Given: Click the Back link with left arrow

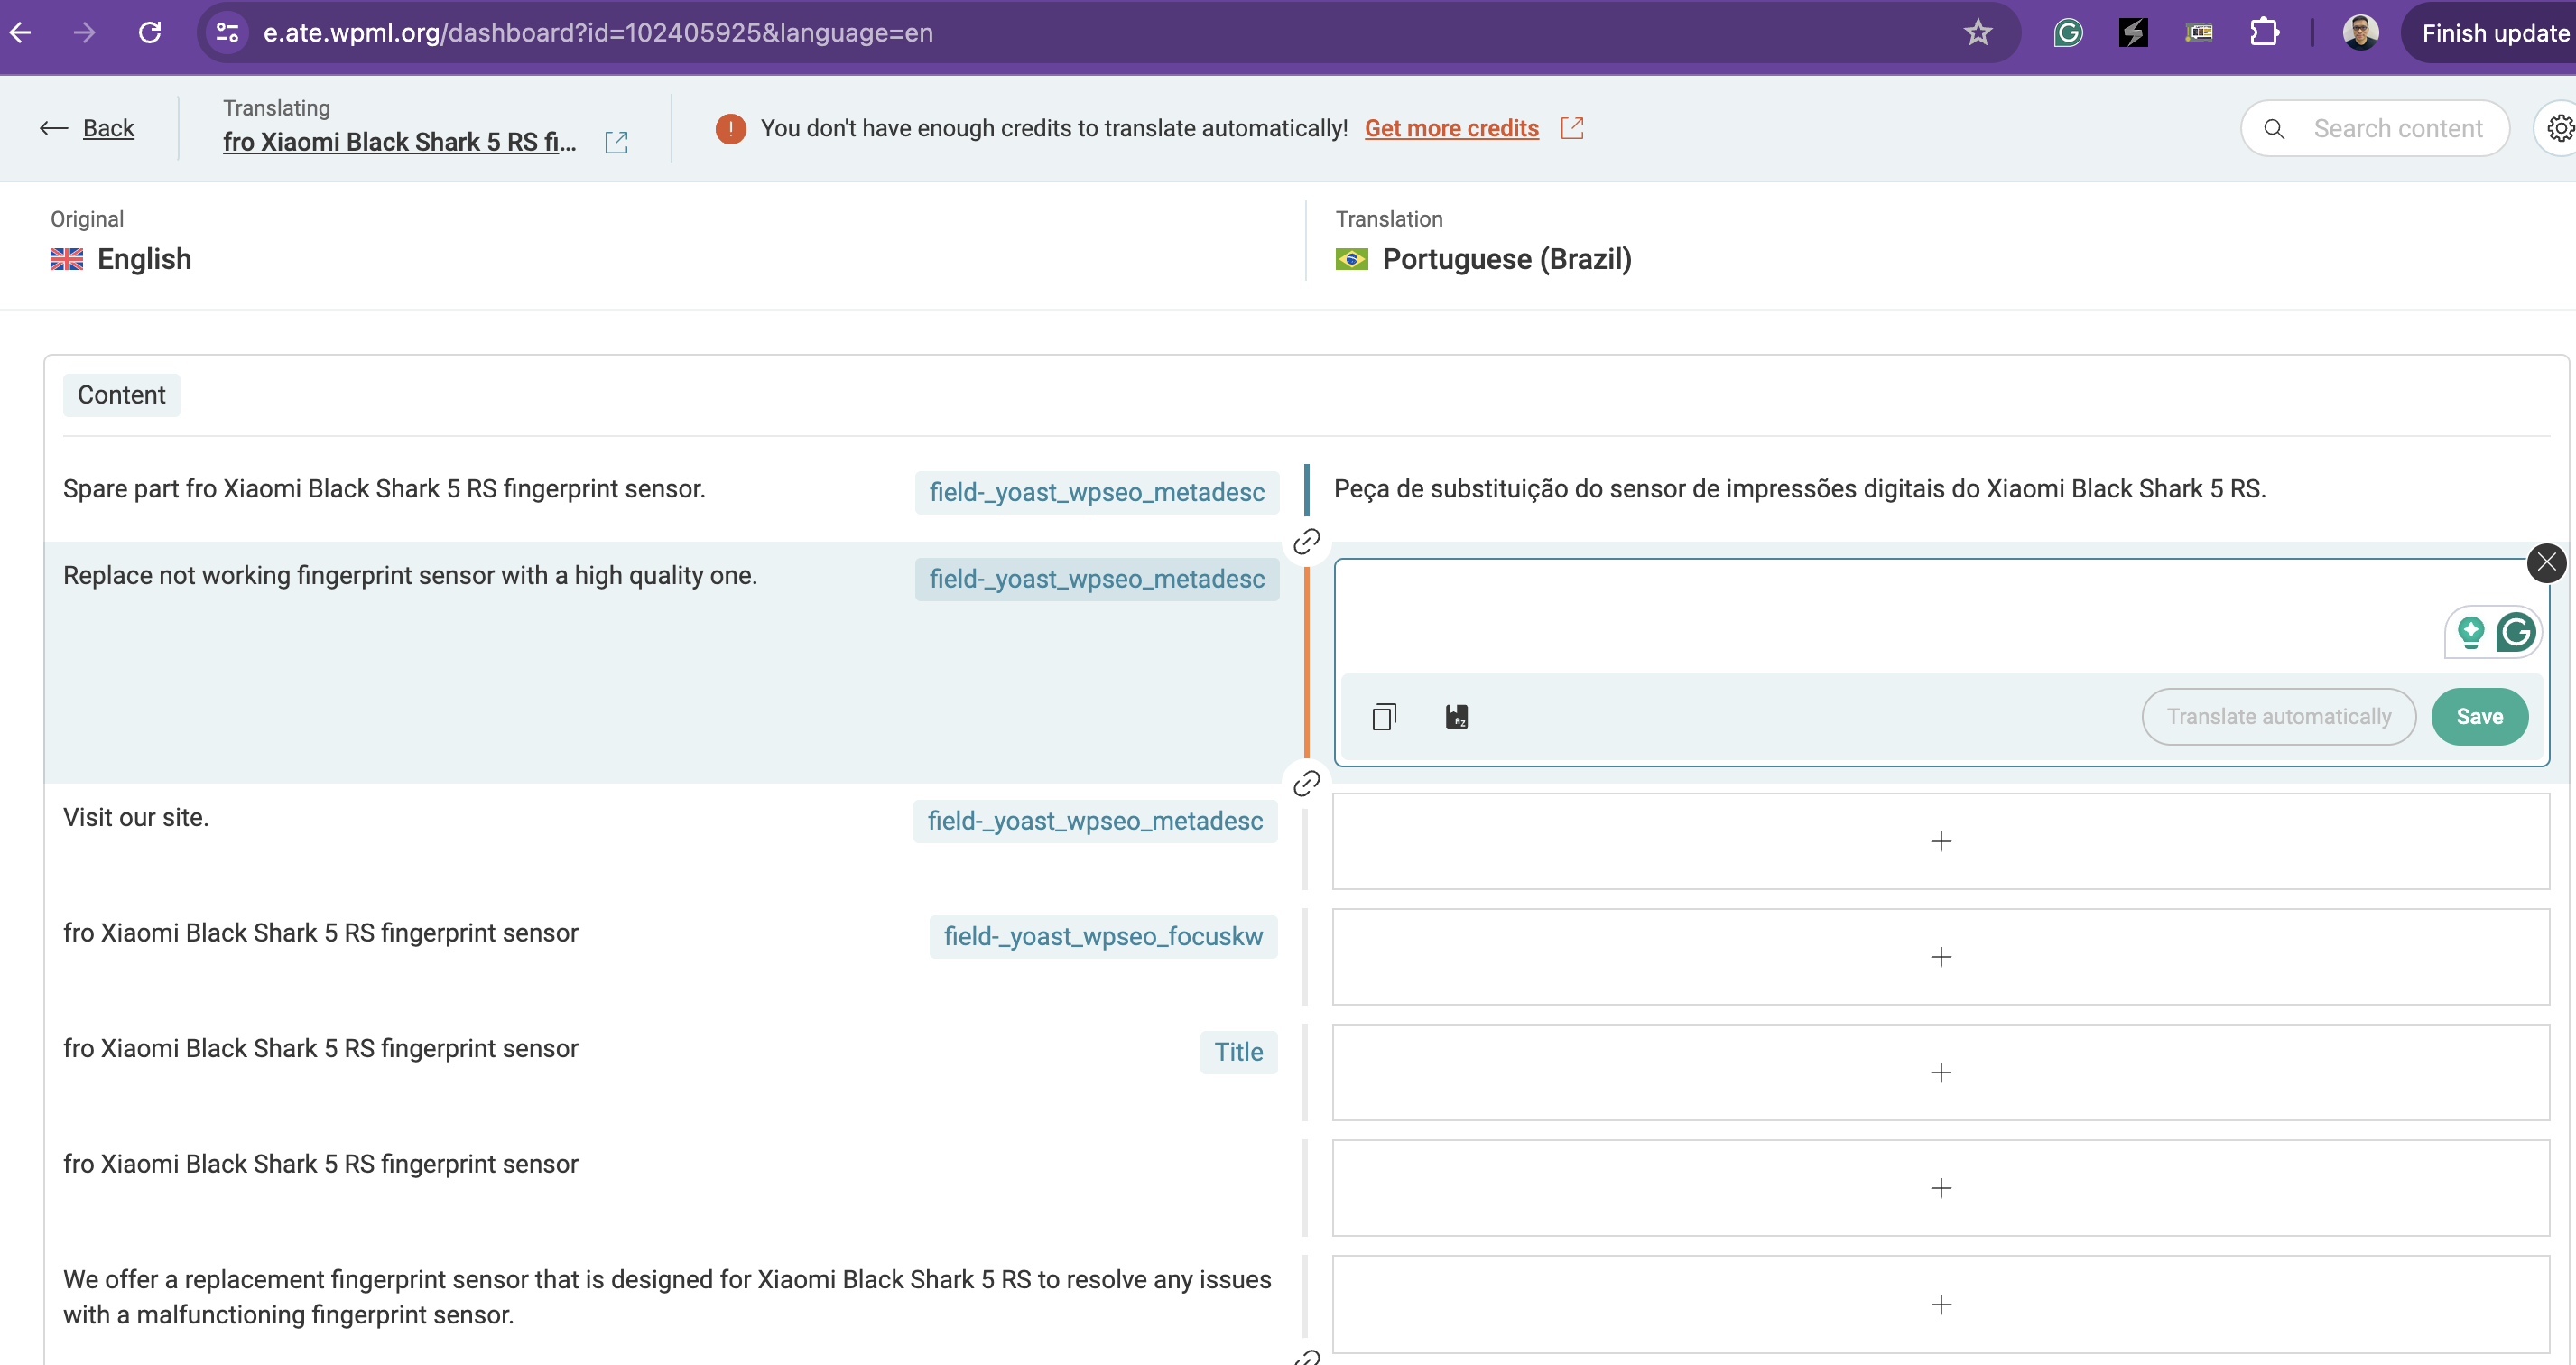Looking at the screenshot, I should (x=87, y=128).
